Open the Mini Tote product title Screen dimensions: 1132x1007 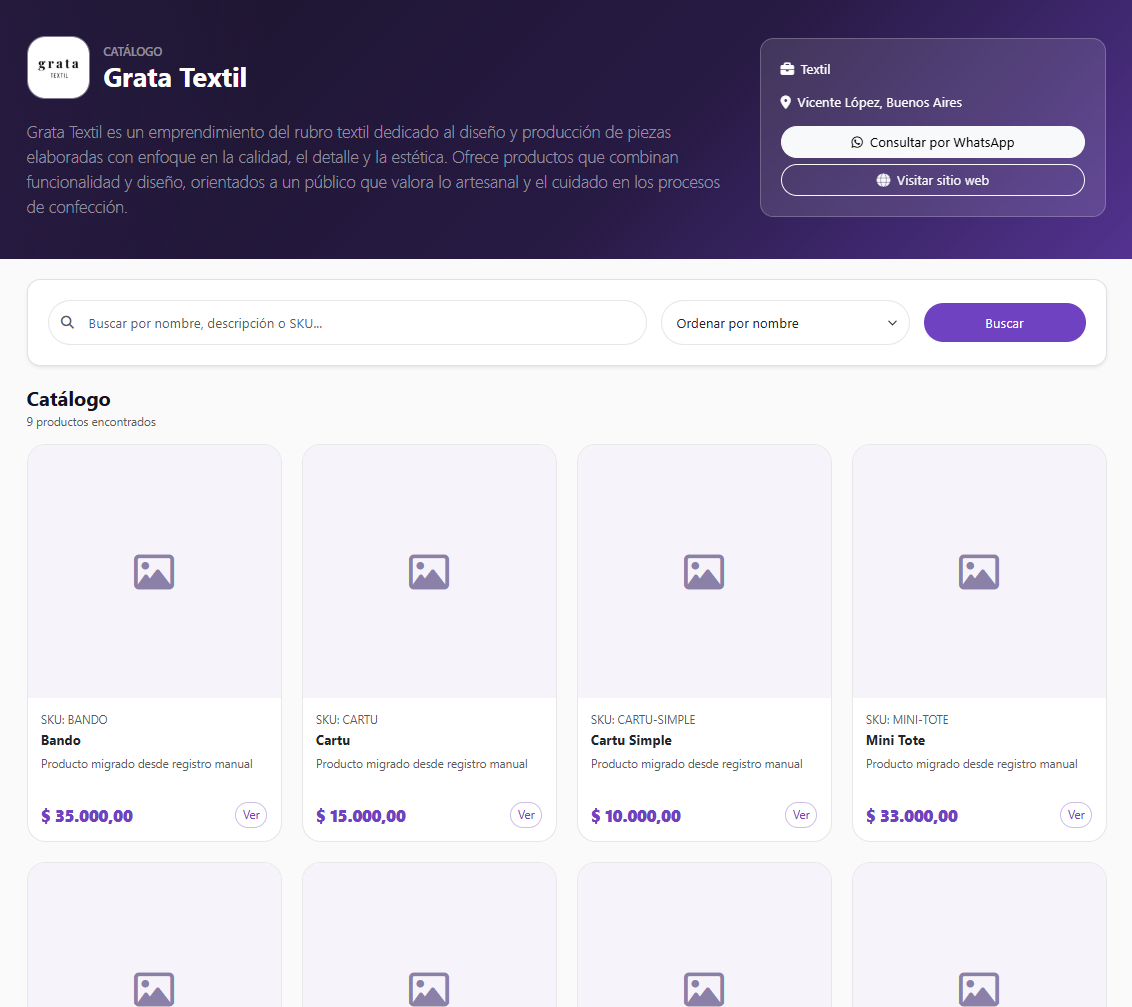pos(895,740)
